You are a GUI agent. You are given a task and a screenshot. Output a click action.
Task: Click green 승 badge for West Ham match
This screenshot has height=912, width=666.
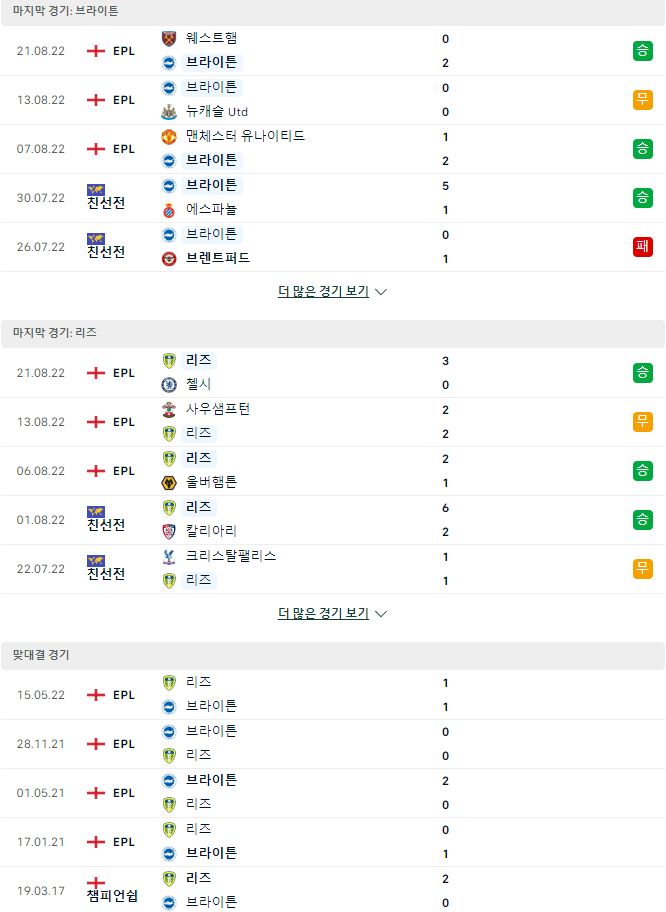click(x=642, y=51)
